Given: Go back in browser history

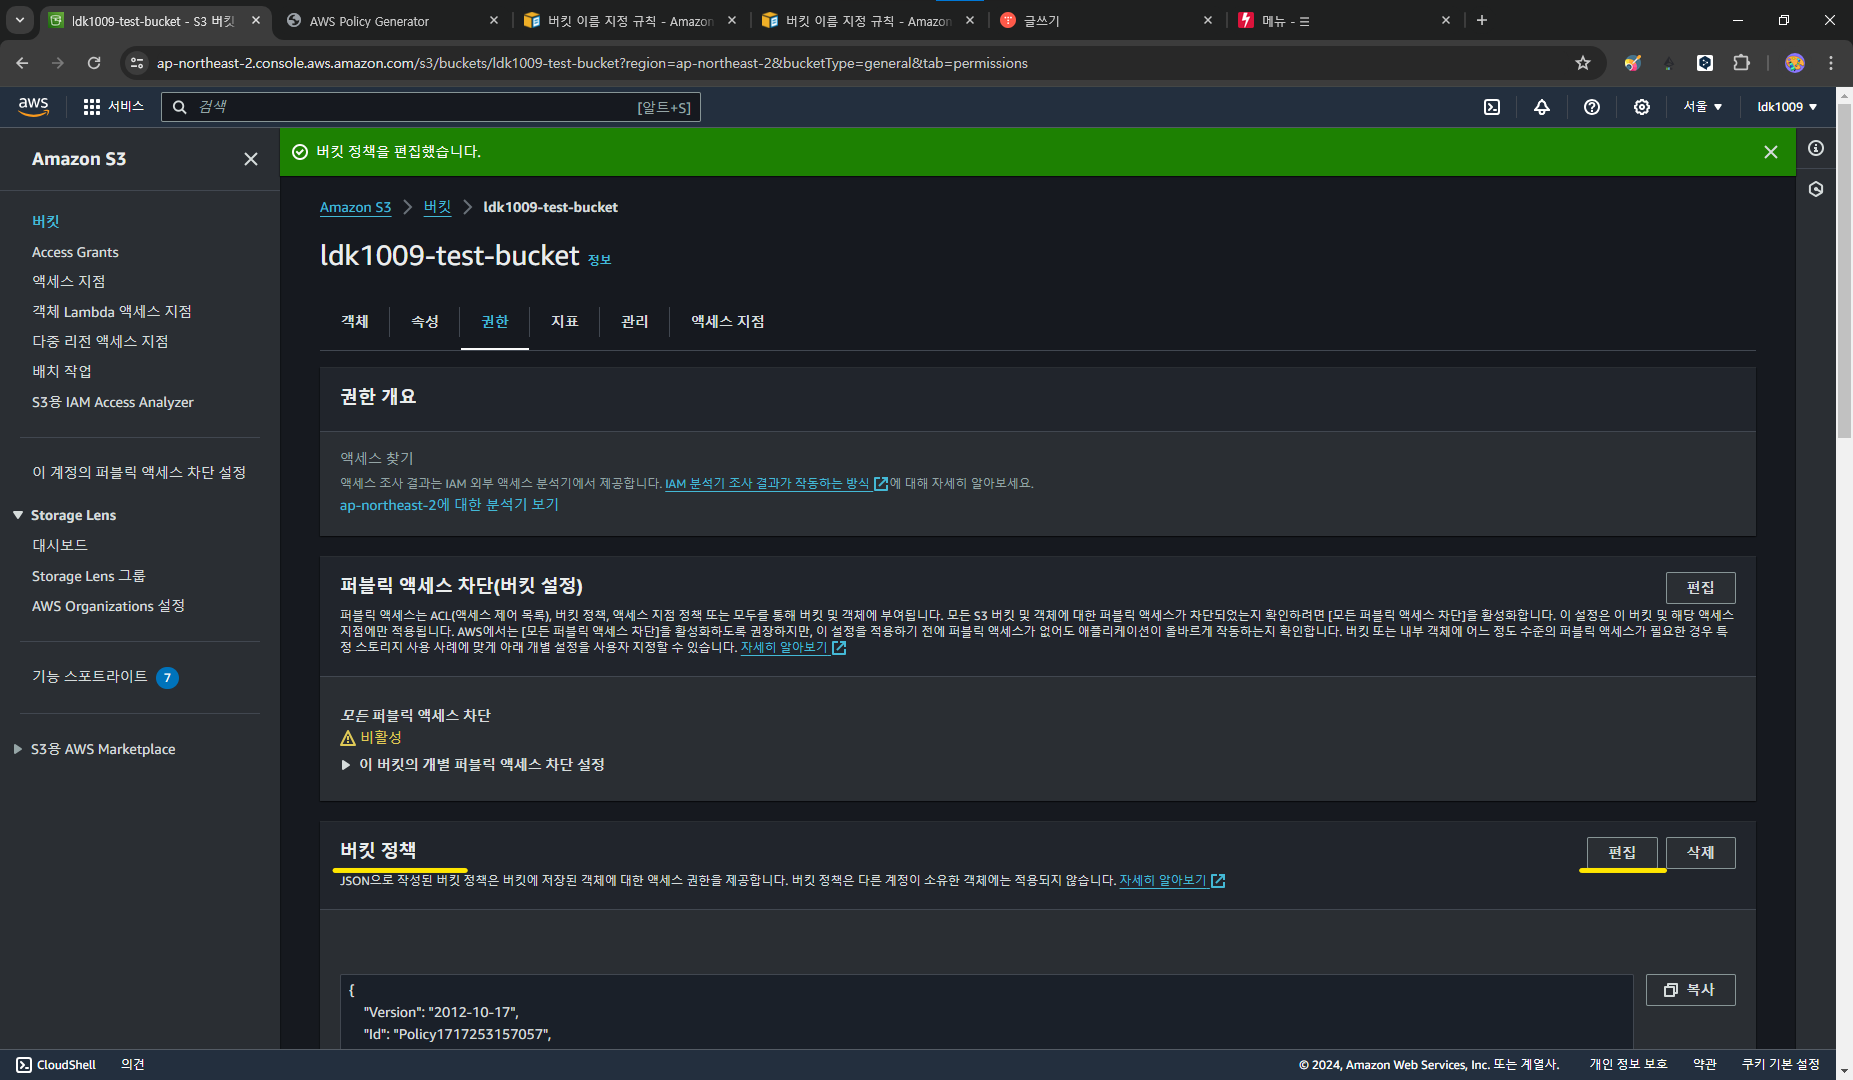Looking at the screenshot, I should click(22, 63).
